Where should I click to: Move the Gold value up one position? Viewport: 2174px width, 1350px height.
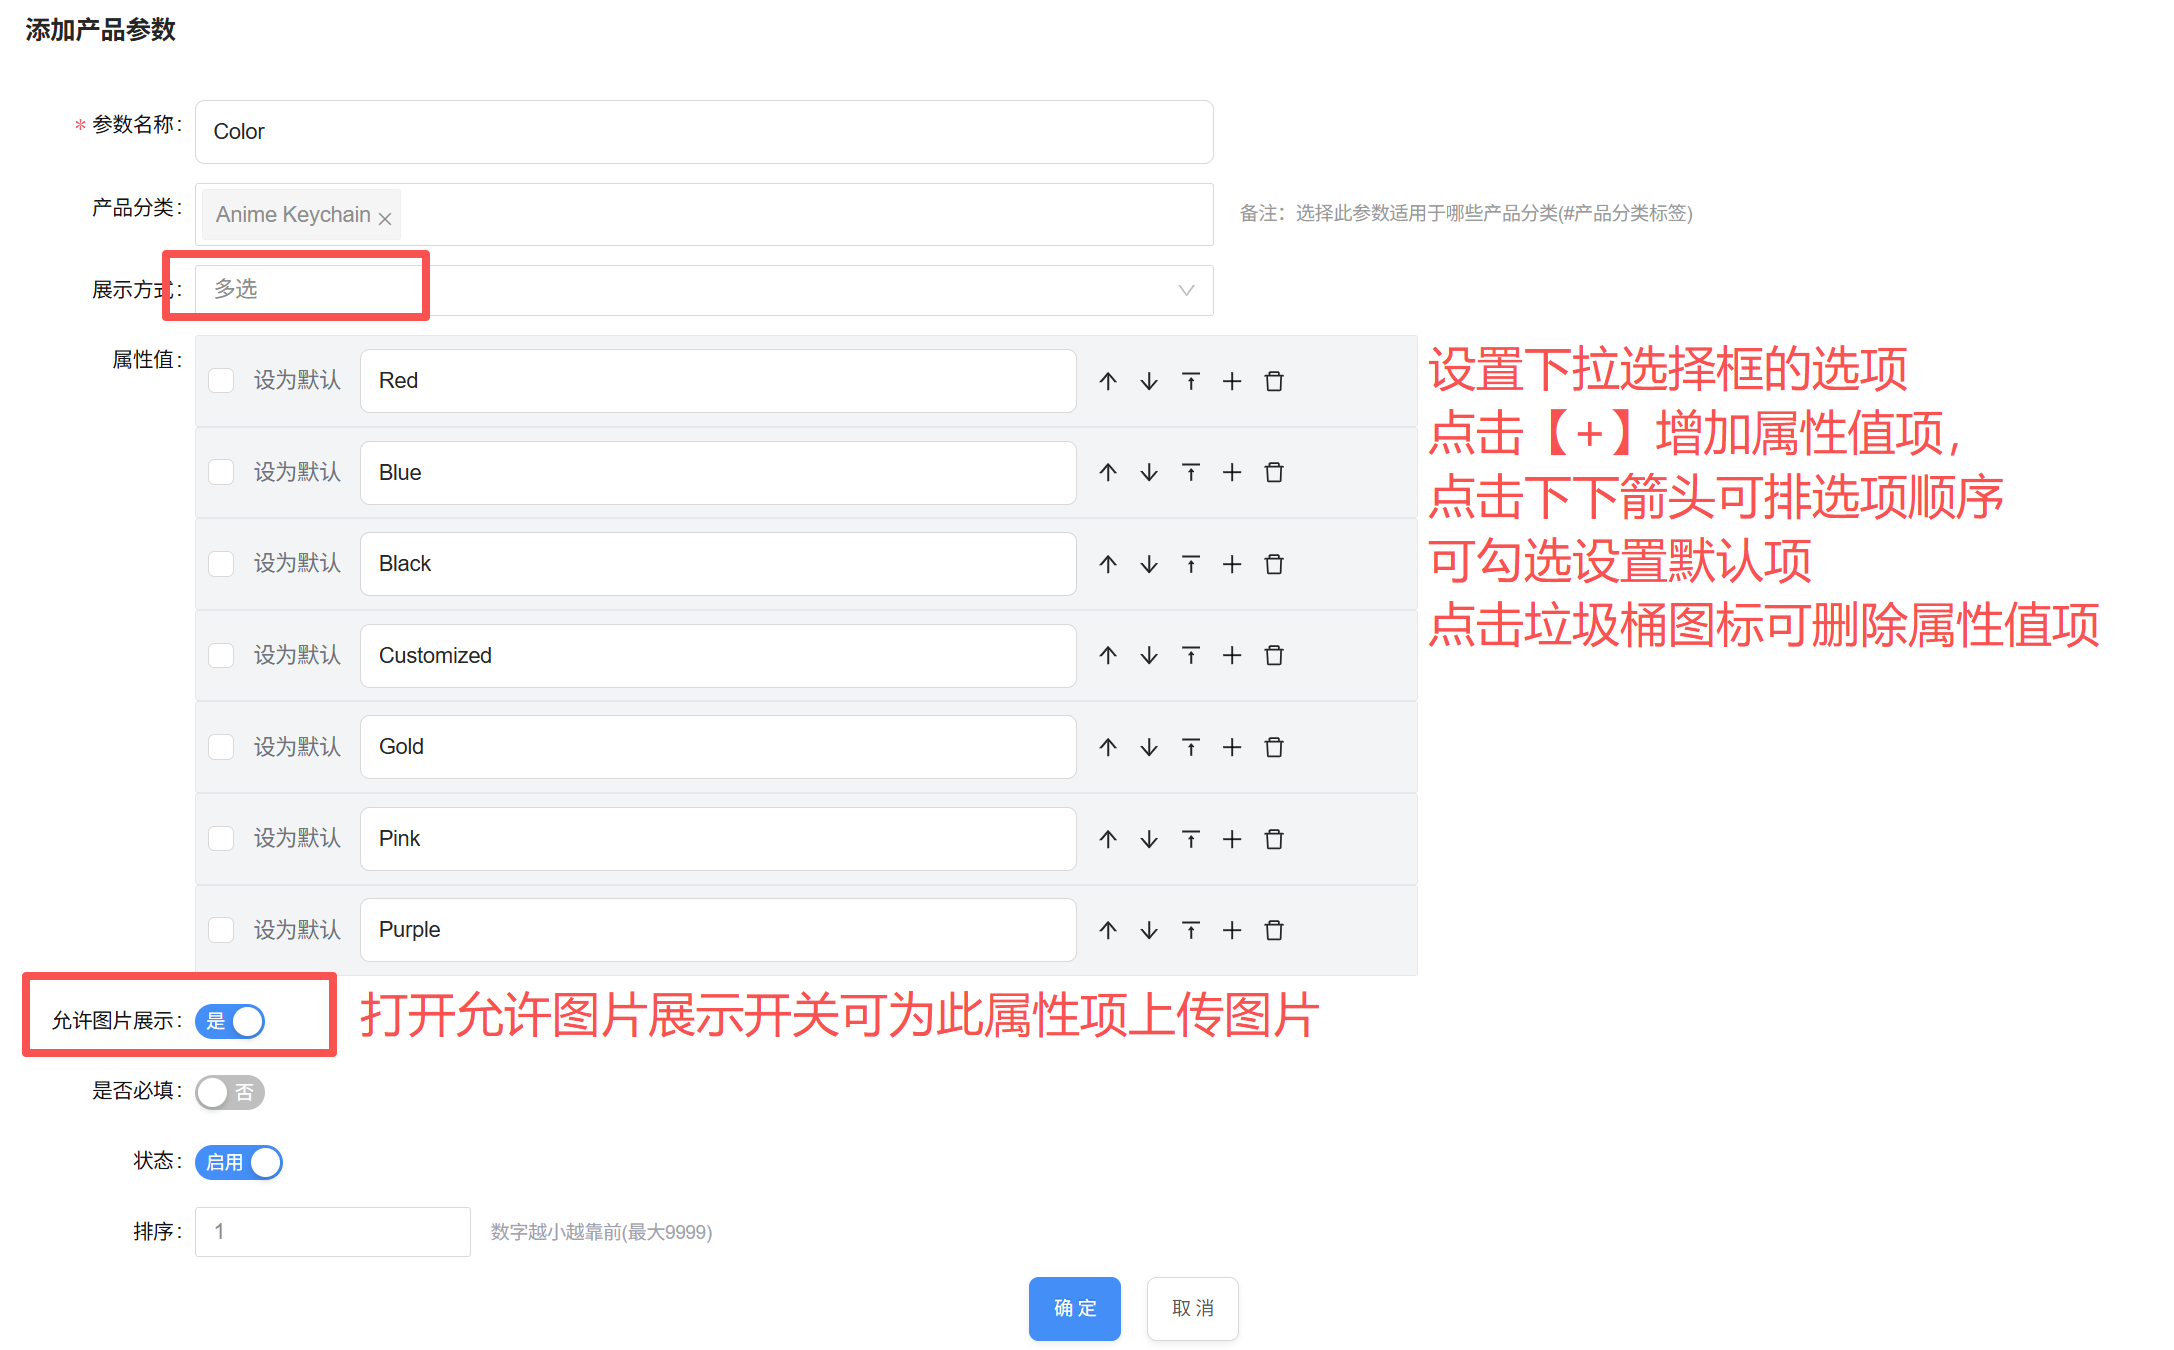tap(1108, 747)
